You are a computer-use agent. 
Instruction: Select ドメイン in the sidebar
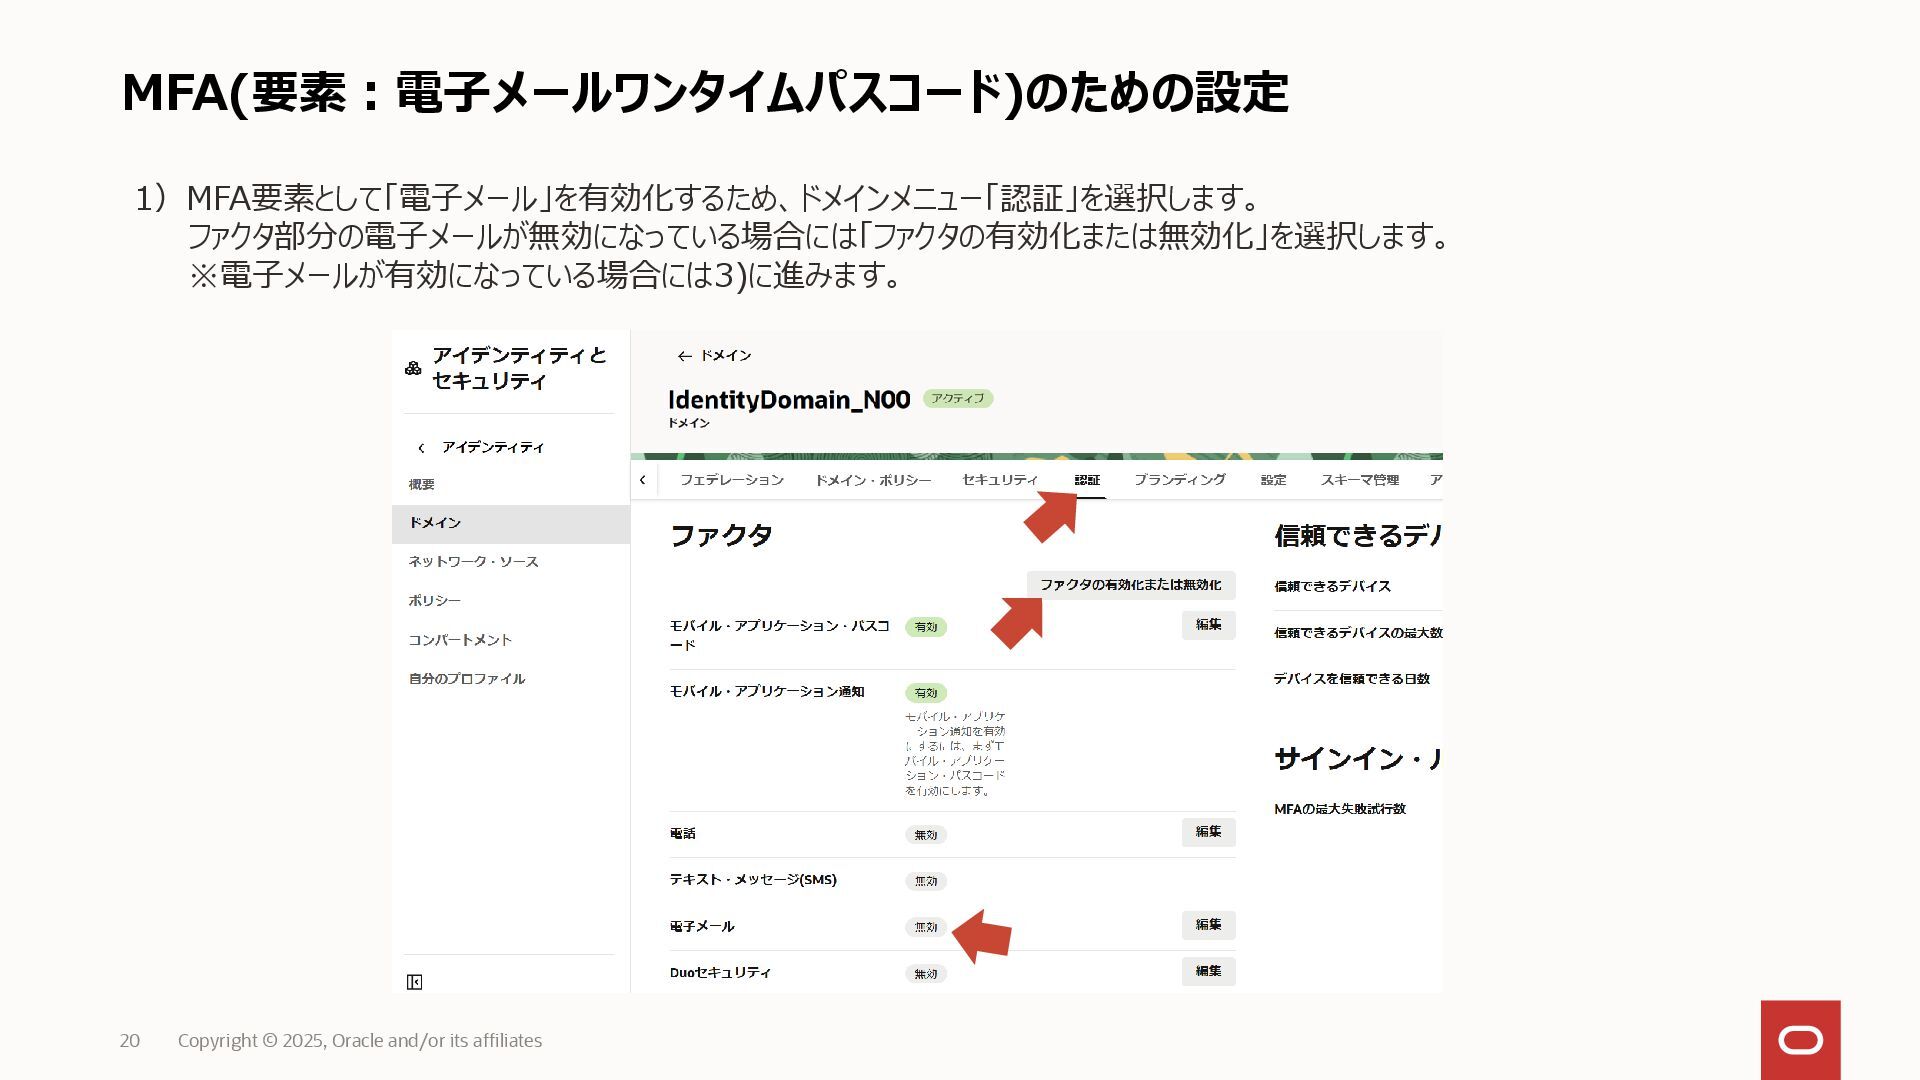coord(511,523)
